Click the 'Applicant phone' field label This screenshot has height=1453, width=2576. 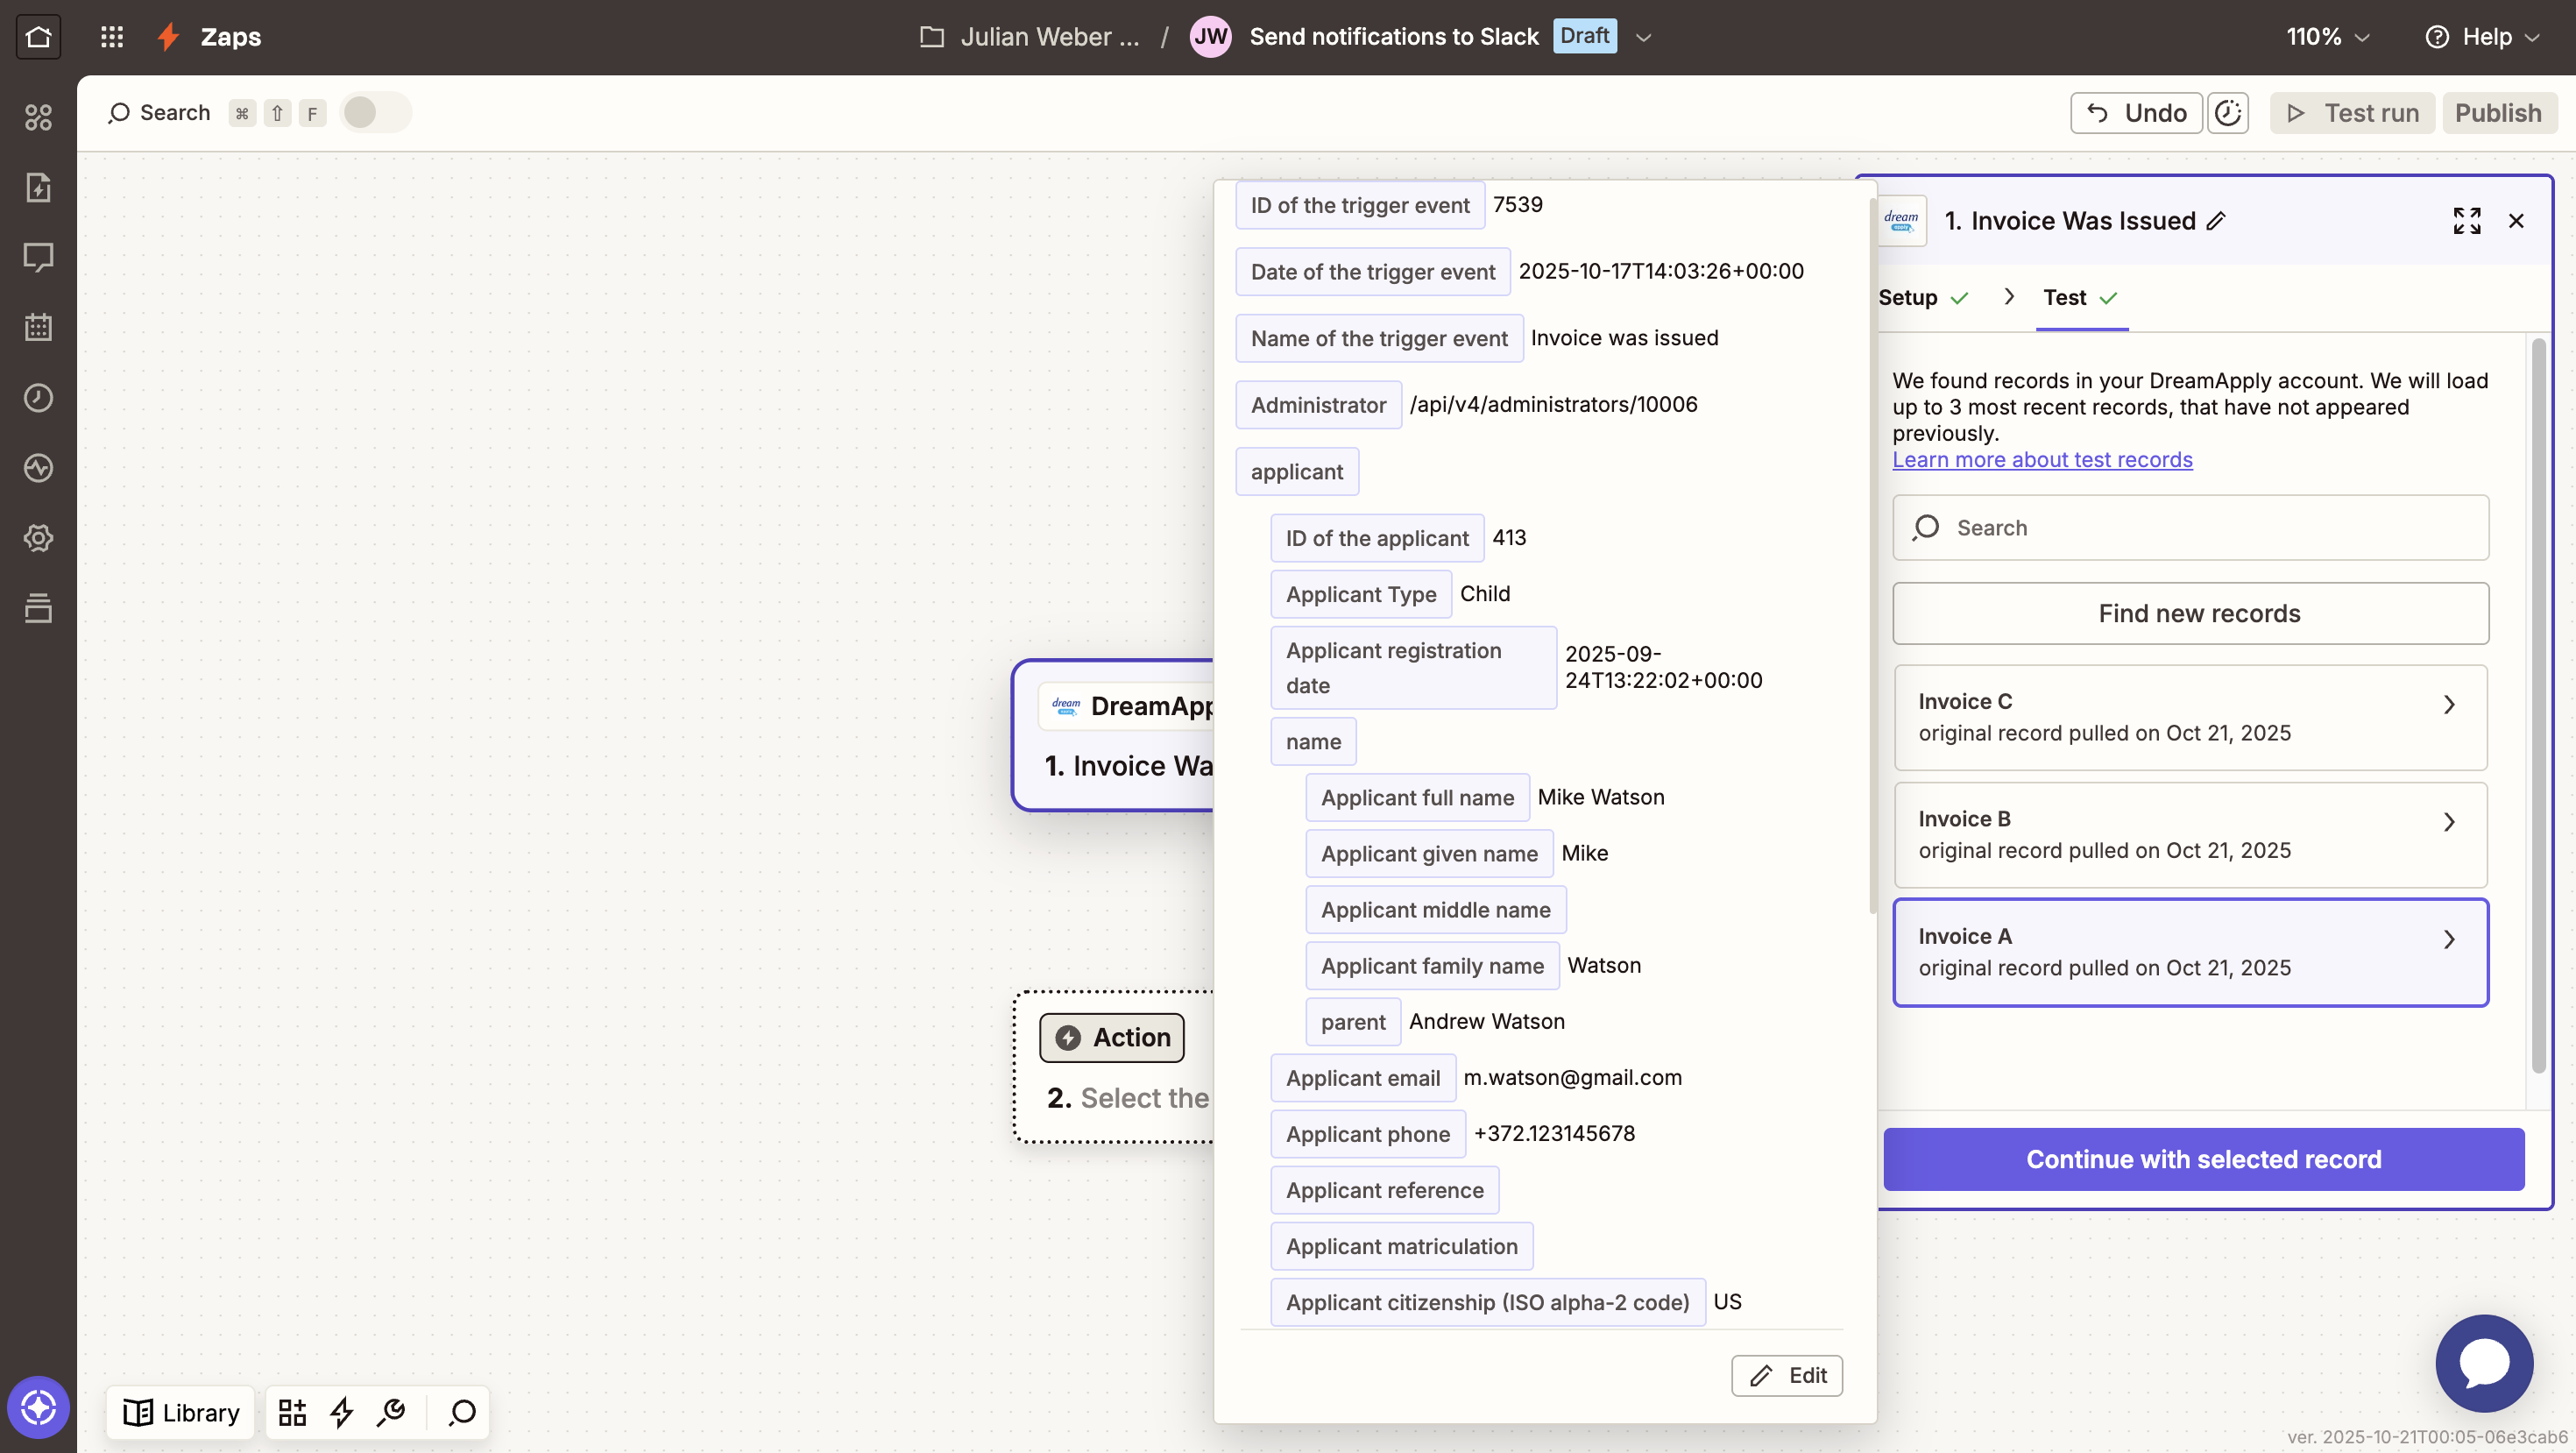coord(1368,1134)
